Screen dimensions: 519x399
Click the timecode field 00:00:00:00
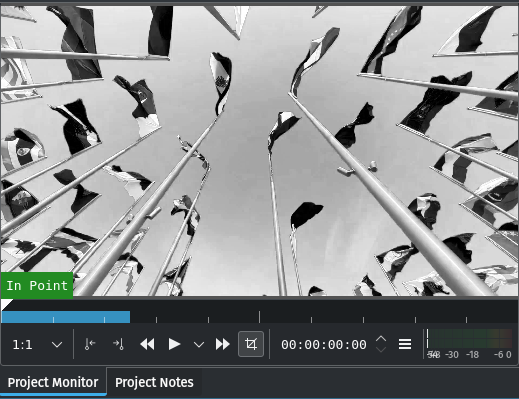pos(324,345)
